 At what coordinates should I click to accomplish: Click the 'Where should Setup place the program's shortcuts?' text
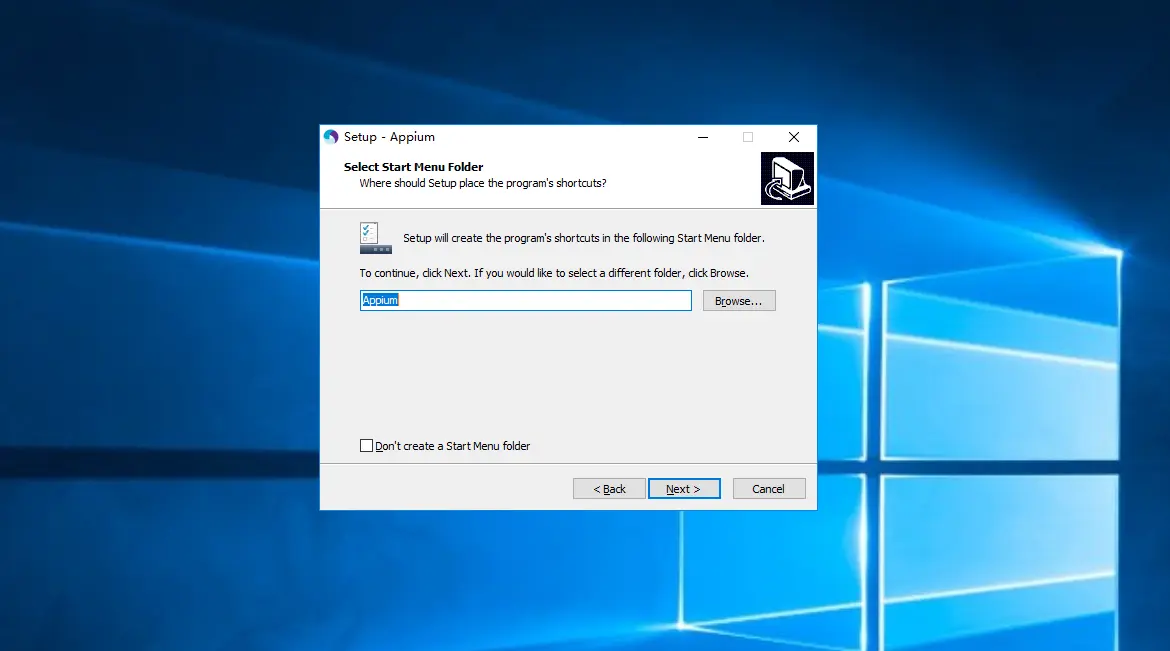[483, 183]
